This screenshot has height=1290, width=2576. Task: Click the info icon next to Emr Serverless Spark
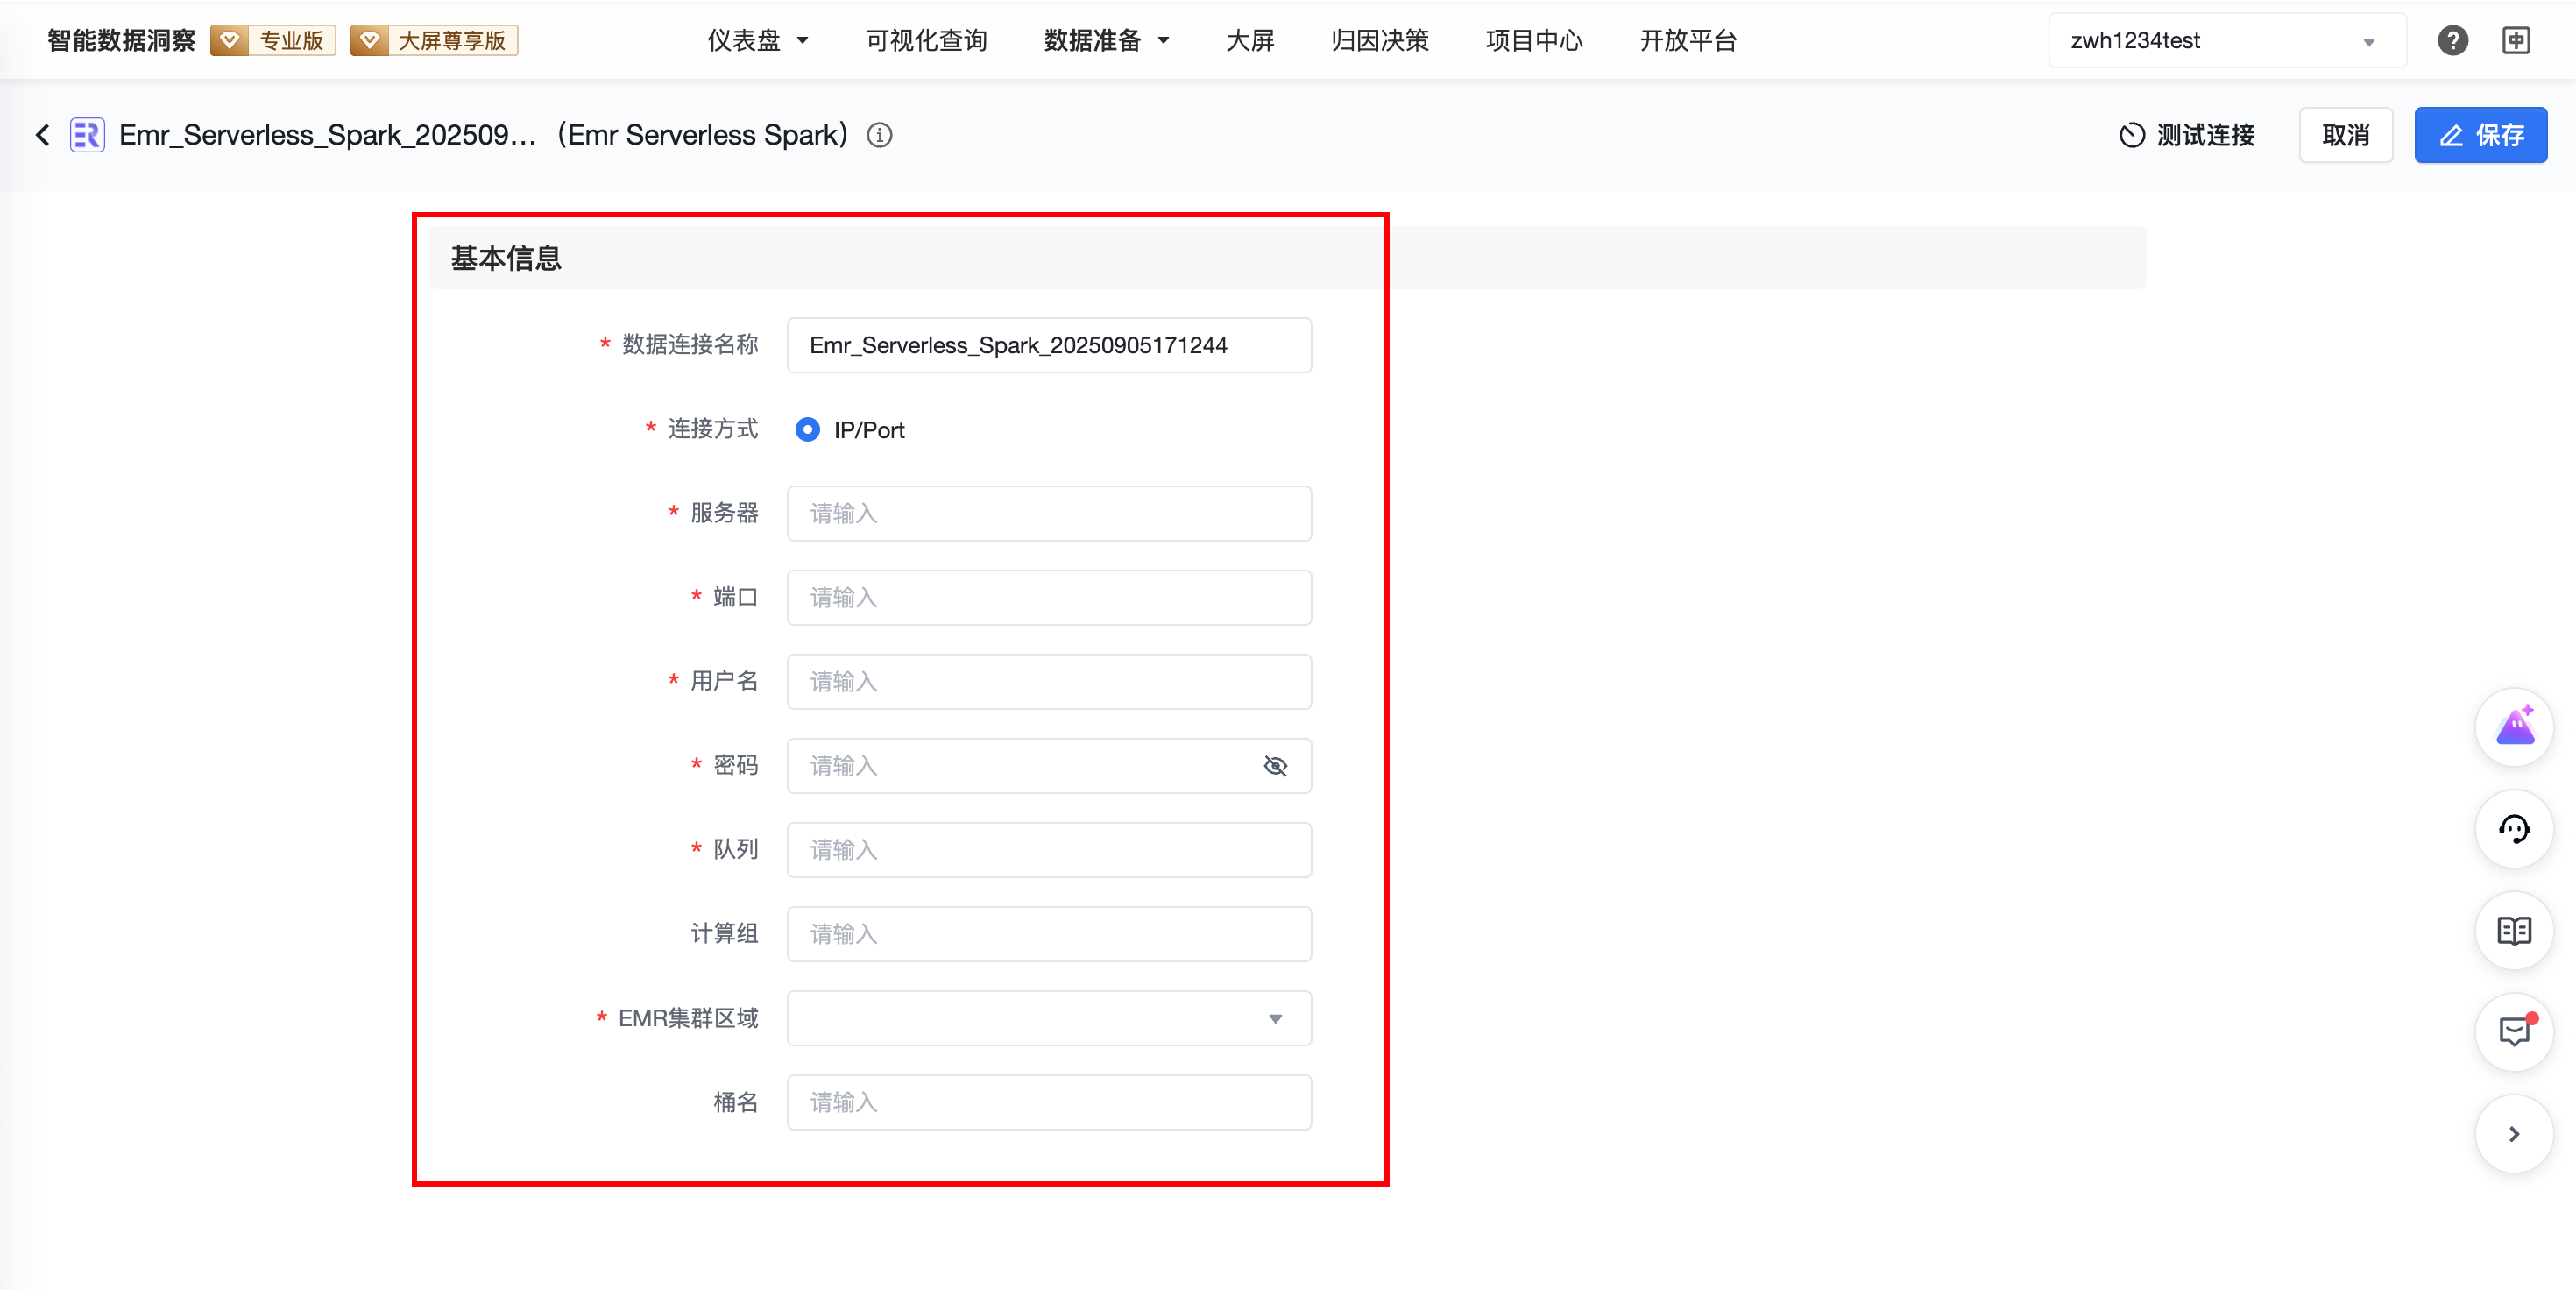tap(879, 135)
